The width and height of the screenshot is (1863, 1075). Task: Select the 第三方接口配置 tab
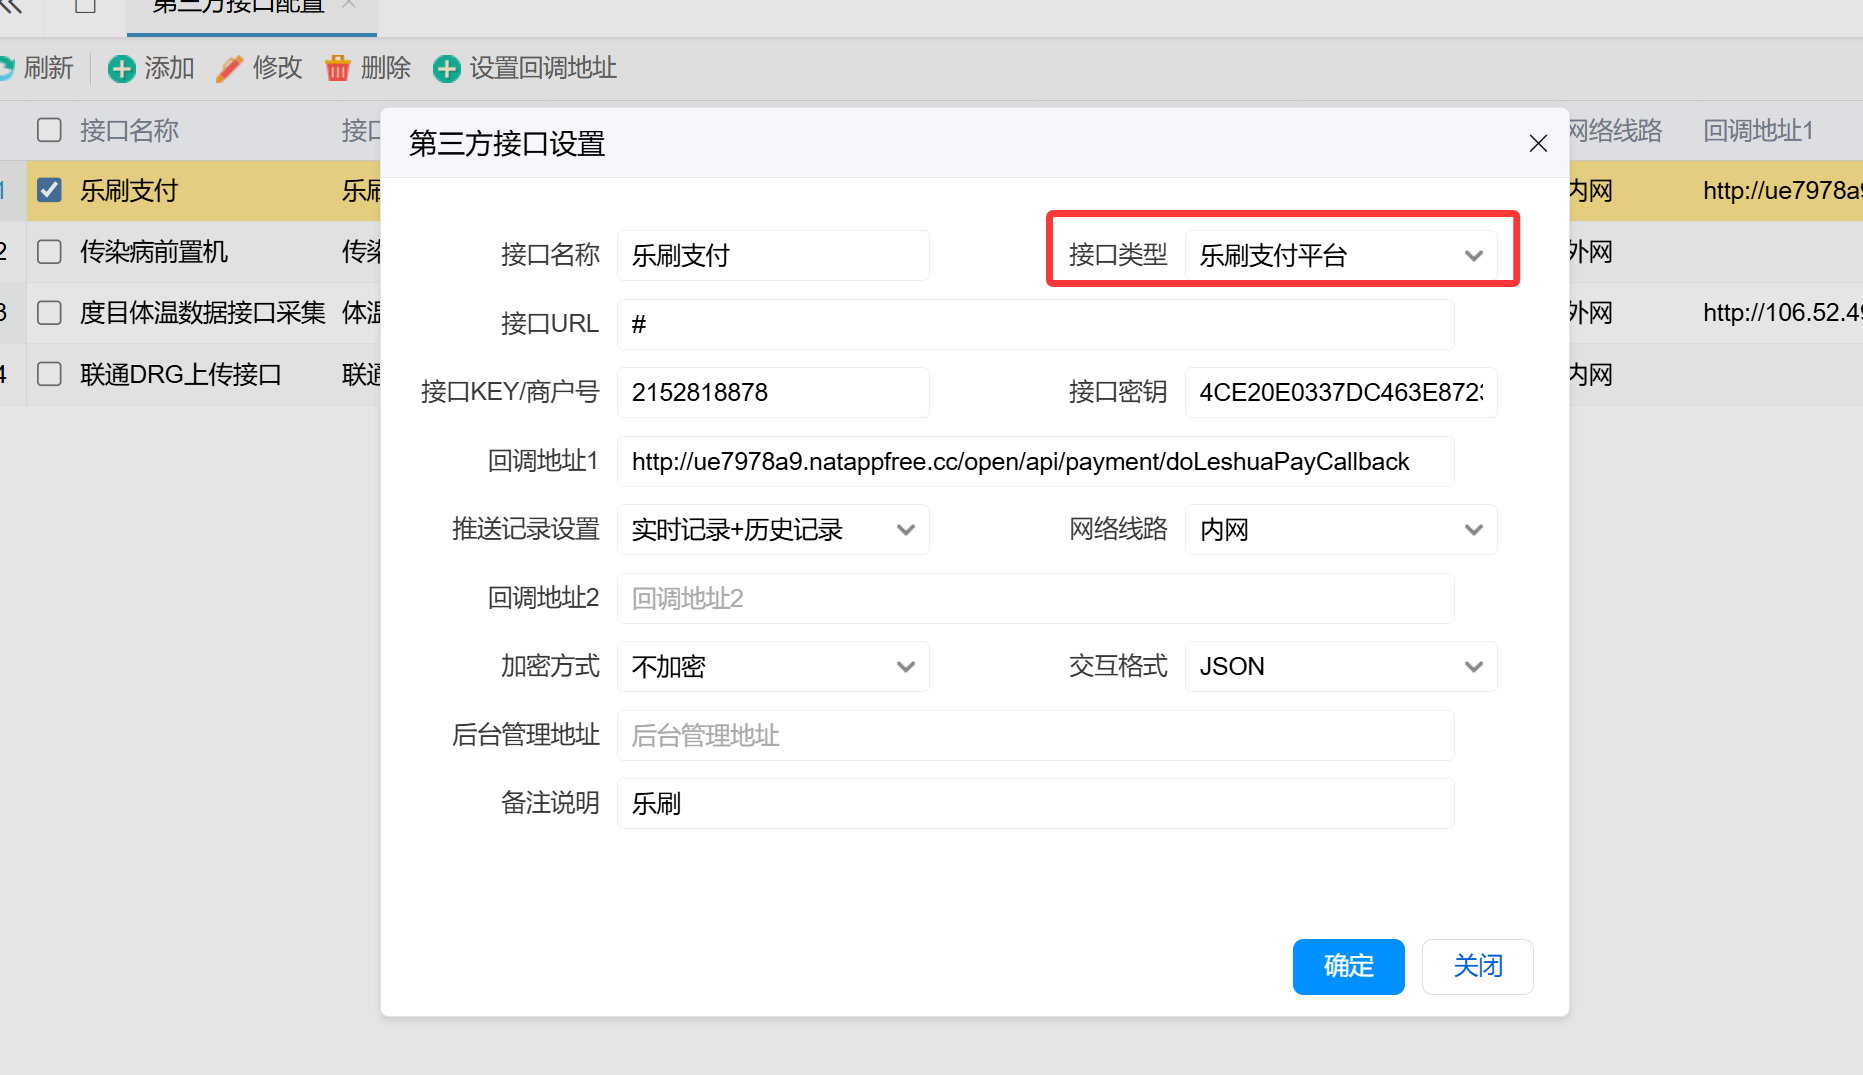coord(238,8)
